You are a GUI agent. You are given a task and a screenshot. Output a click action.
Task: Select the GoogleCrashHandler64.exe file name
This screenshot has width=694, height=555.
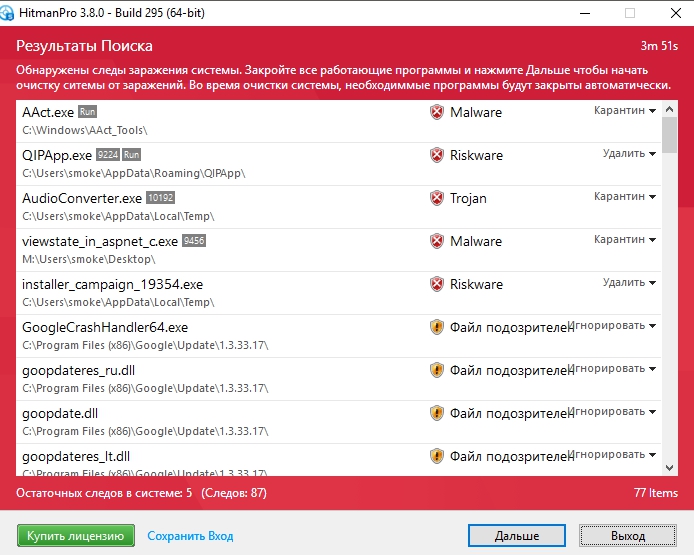tap(105, 327)
